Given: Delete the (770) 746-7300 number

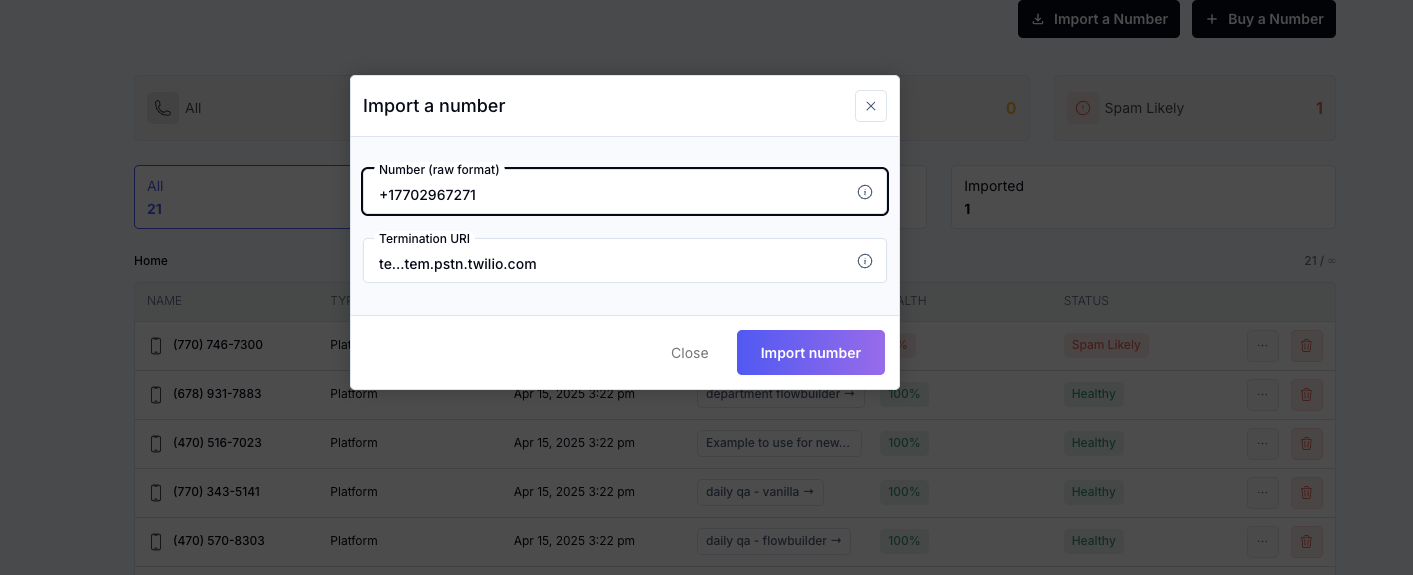Looking at the screenshot, I should pyautogui.click(x=1306, y=346).
